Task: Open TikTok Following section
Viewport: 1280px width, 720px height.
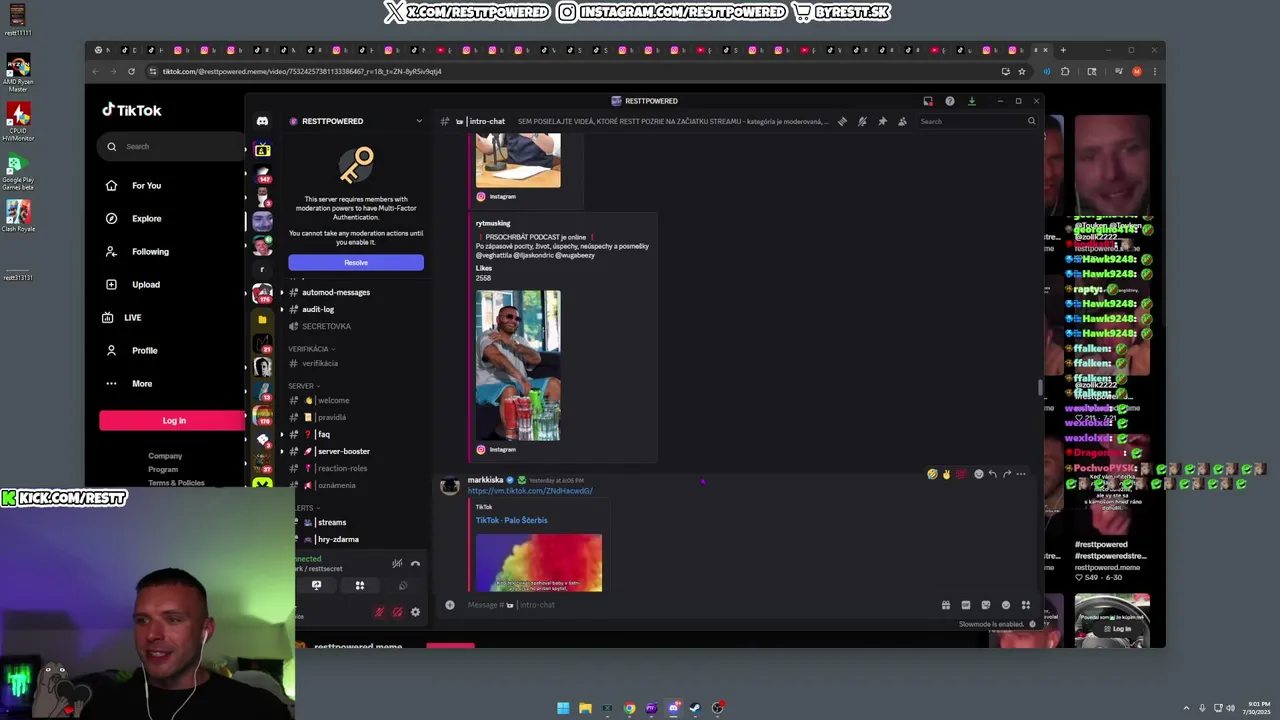Action: [150, 251]
